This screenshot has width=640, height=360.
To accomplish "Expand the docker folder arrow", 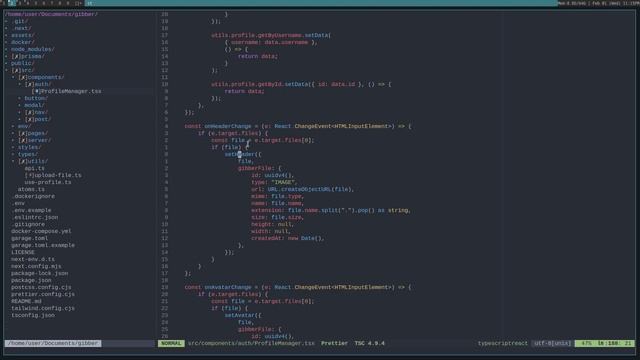I will coord(6,42).
